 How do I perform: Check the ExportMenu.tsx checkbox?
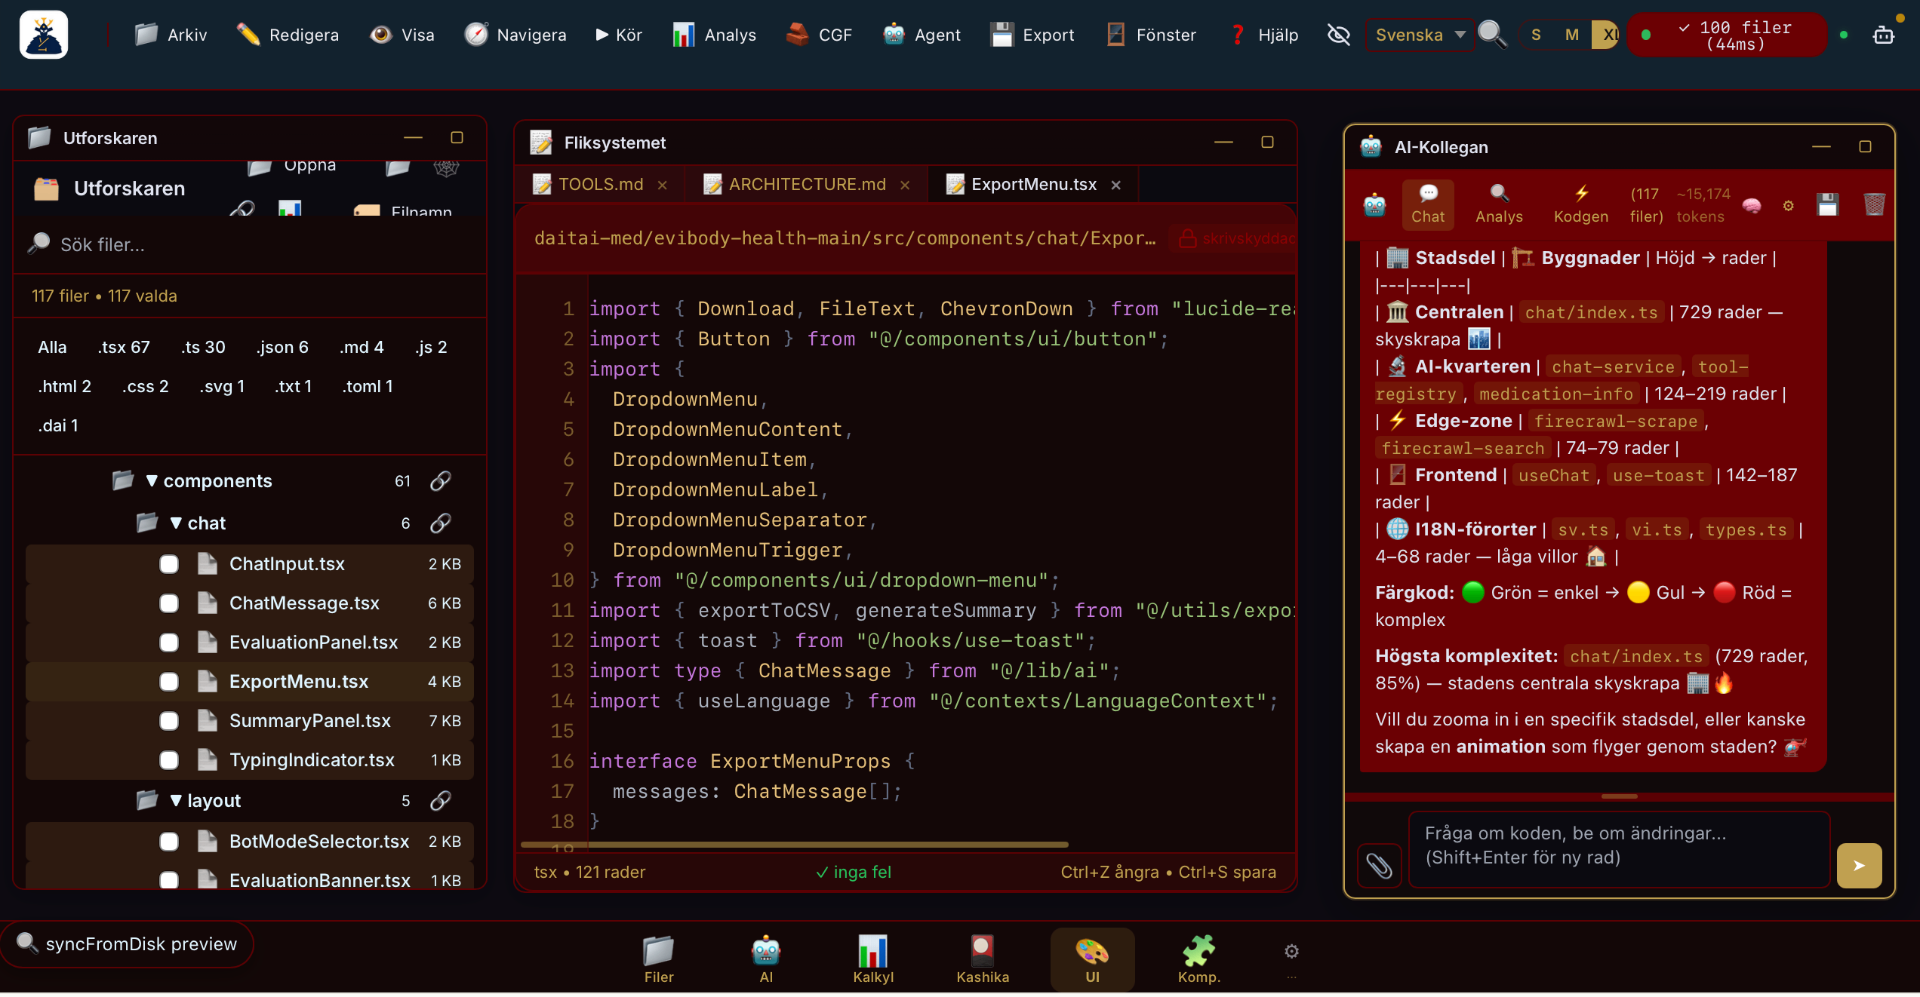169,682
